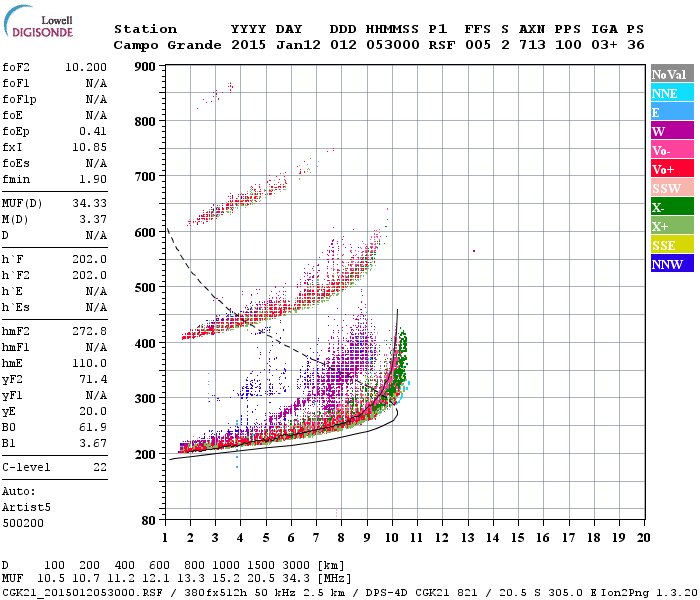Click the MUF(D) value 34.33

pos(90,204)
